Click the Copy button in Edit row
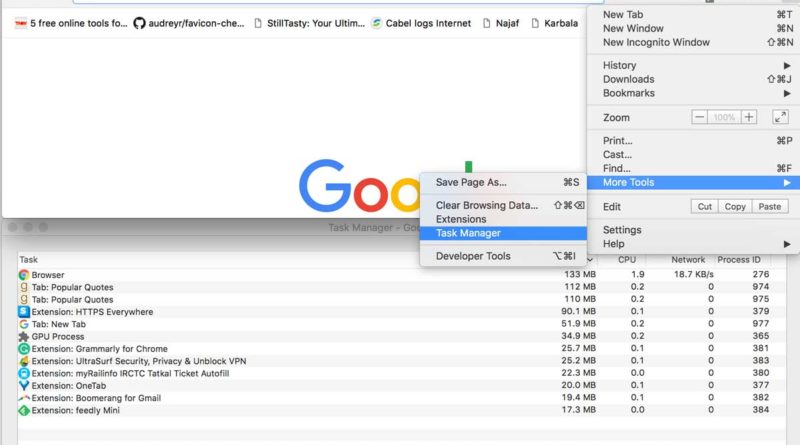This screenshot has height=445, width=800. (735, 207)
